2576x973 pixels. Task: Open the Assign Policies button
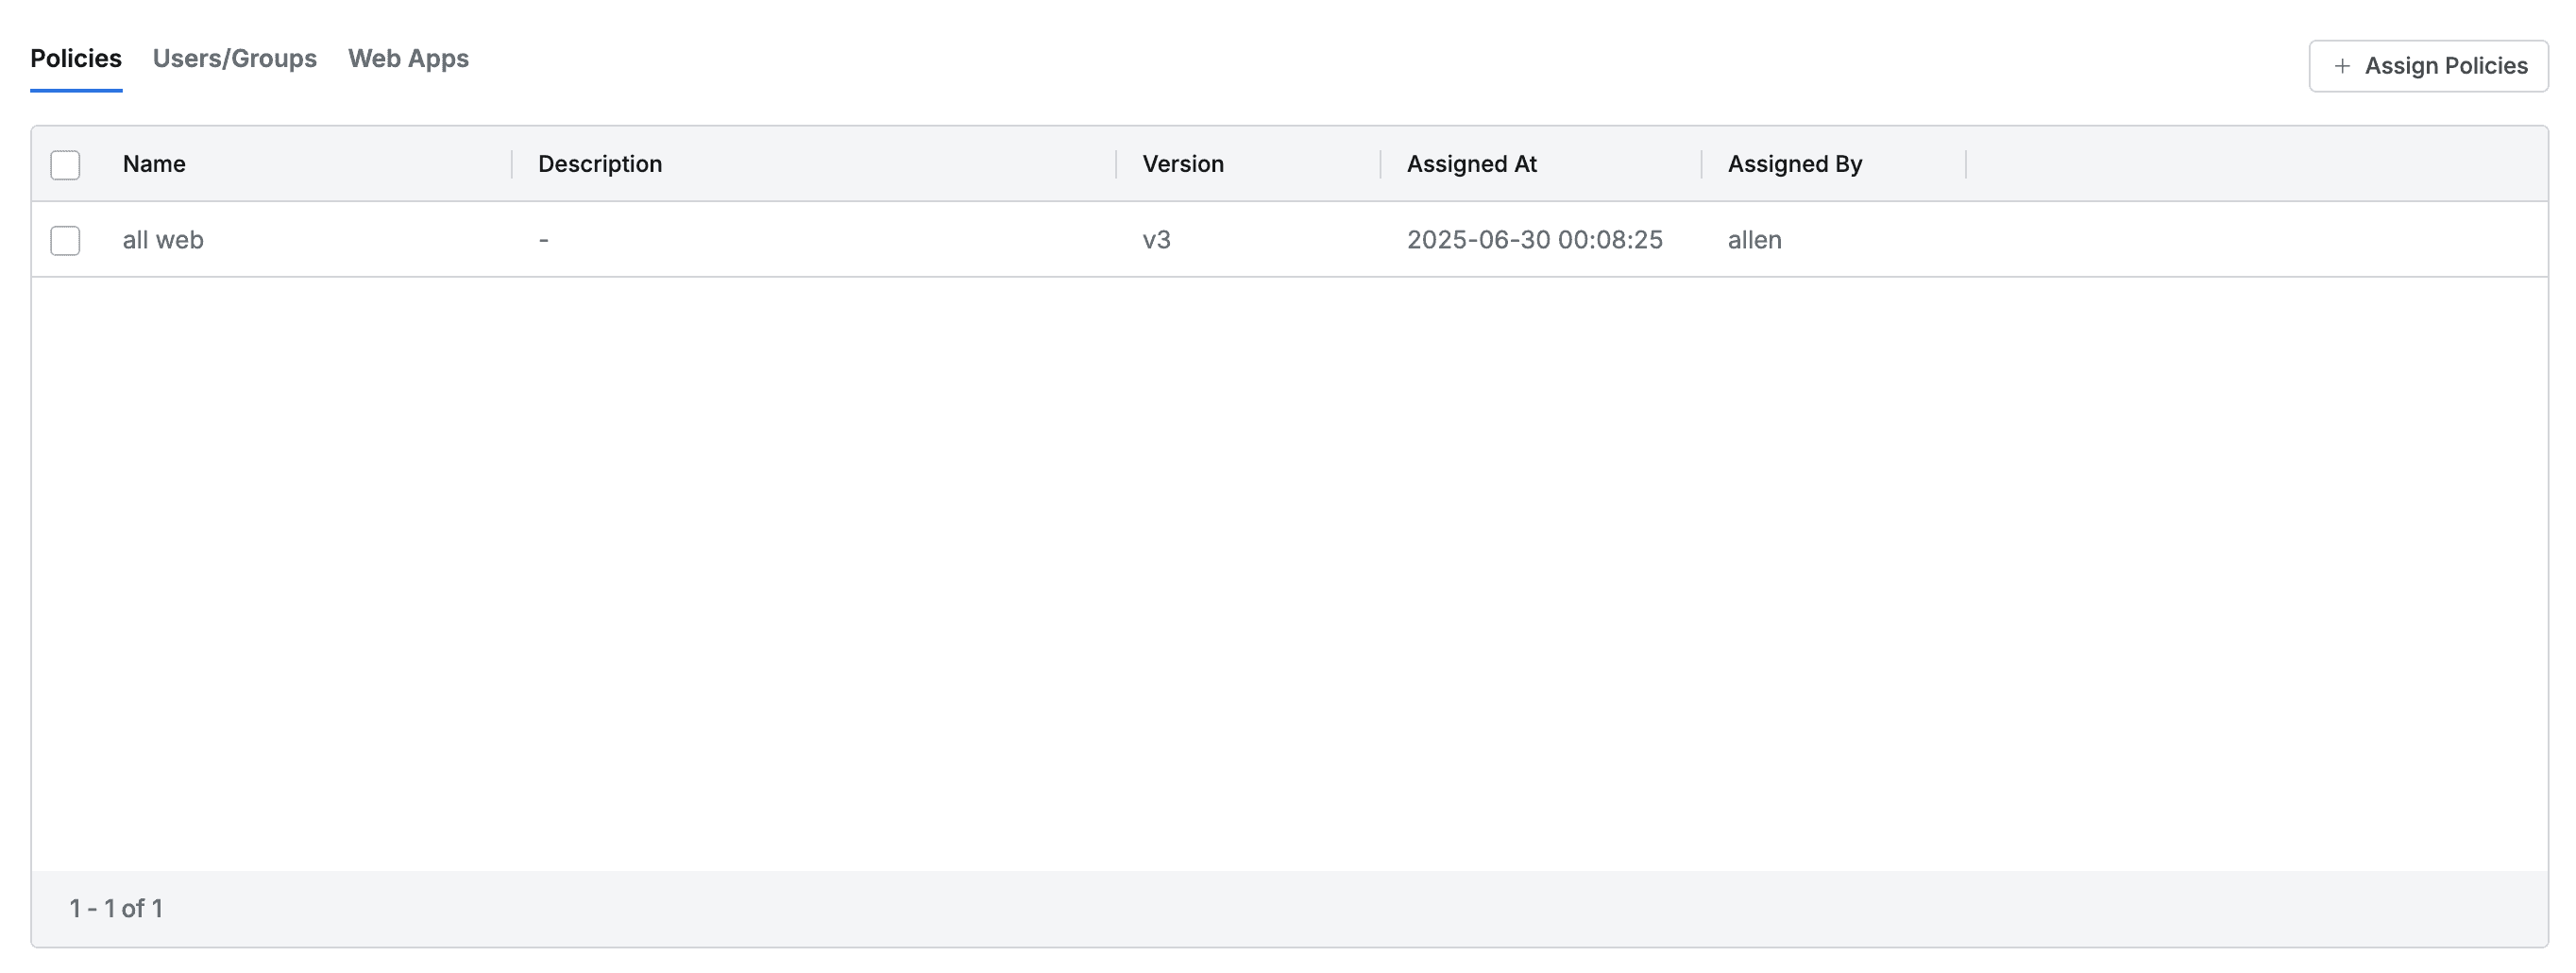(x=2428, y=66)
